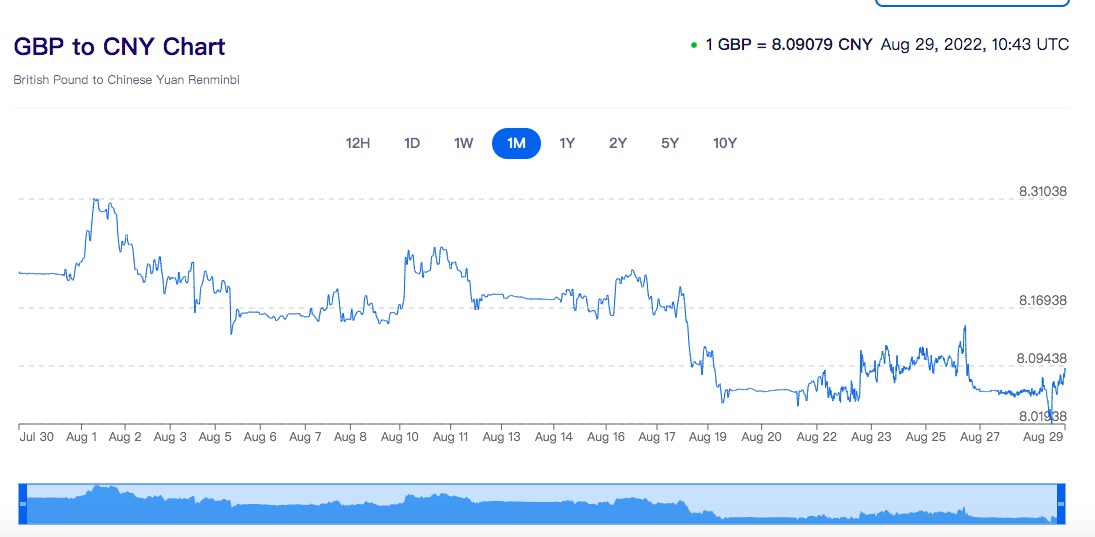Click the middle of the navigator overview chart
The image size is (1095, 537).
coord(542,505)
